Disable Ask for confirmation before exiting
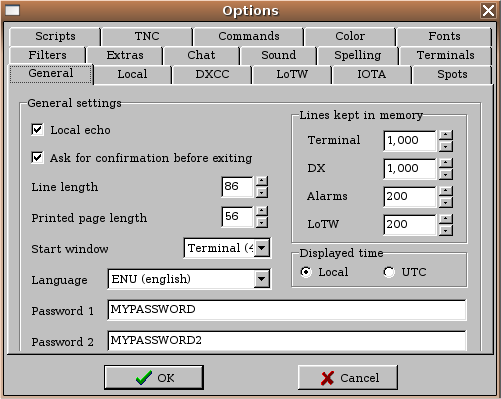The image size is (501, 399). [x=37, y=157]
